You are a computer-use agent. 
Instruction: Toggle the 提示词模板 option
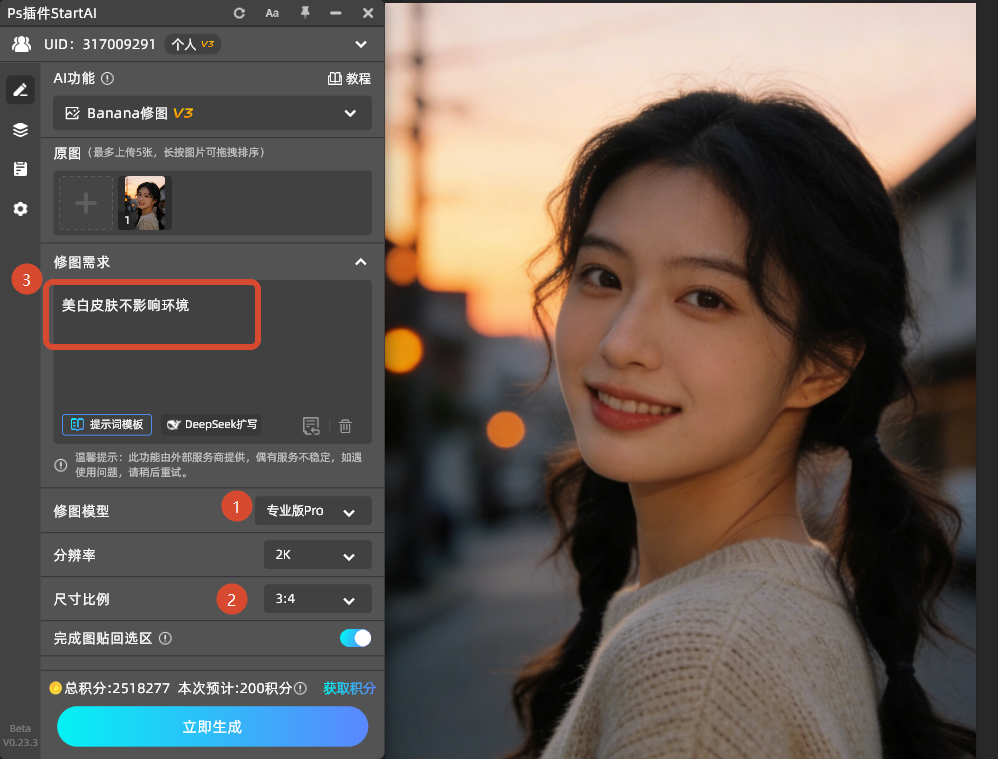[x=106, y=424]
